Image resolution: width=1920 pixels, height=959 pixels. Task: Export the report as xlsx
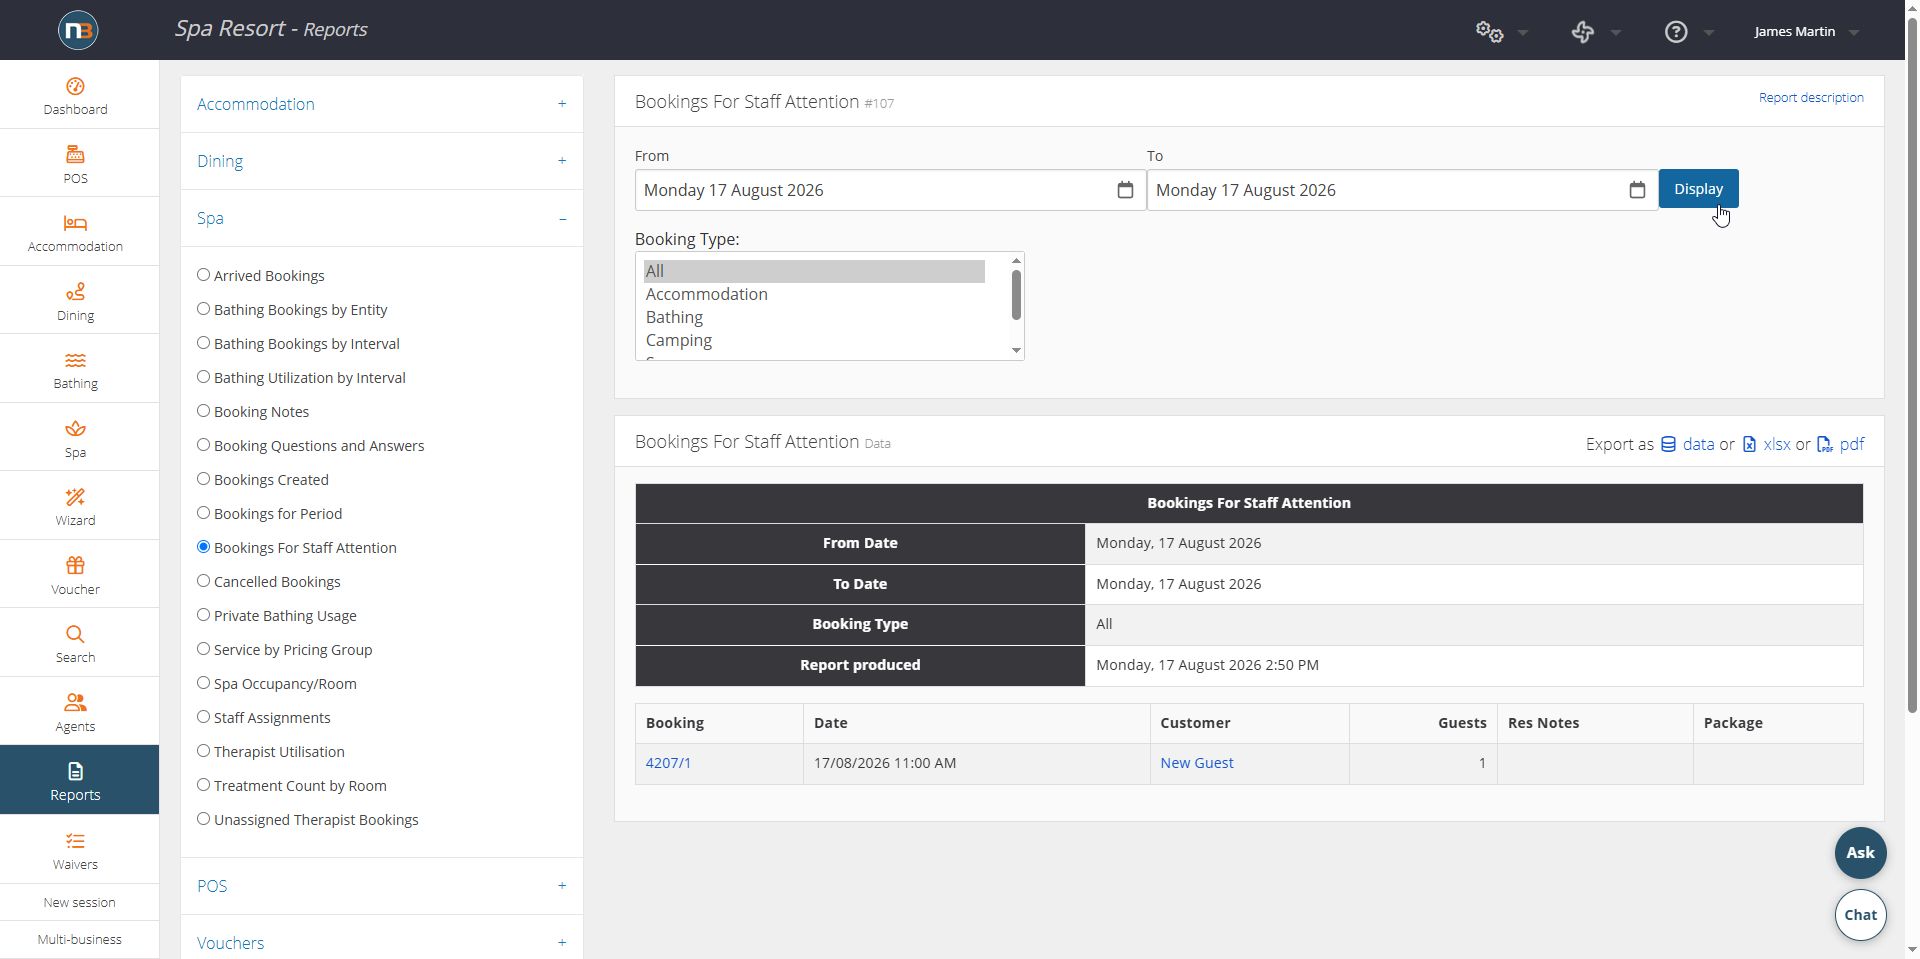tap(1766, 444)
